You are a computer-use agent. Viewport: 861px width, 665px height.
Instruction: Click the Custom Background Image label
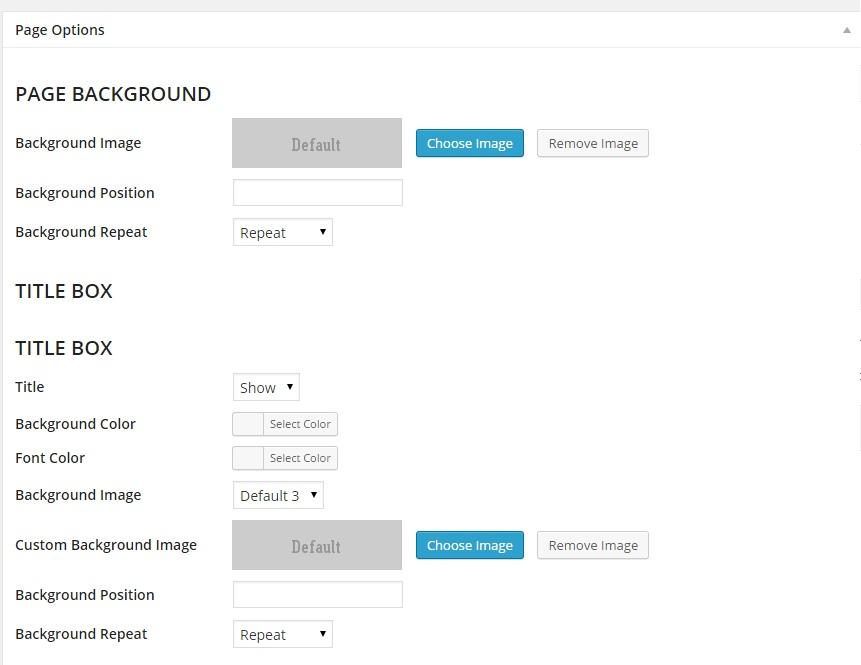106,545
